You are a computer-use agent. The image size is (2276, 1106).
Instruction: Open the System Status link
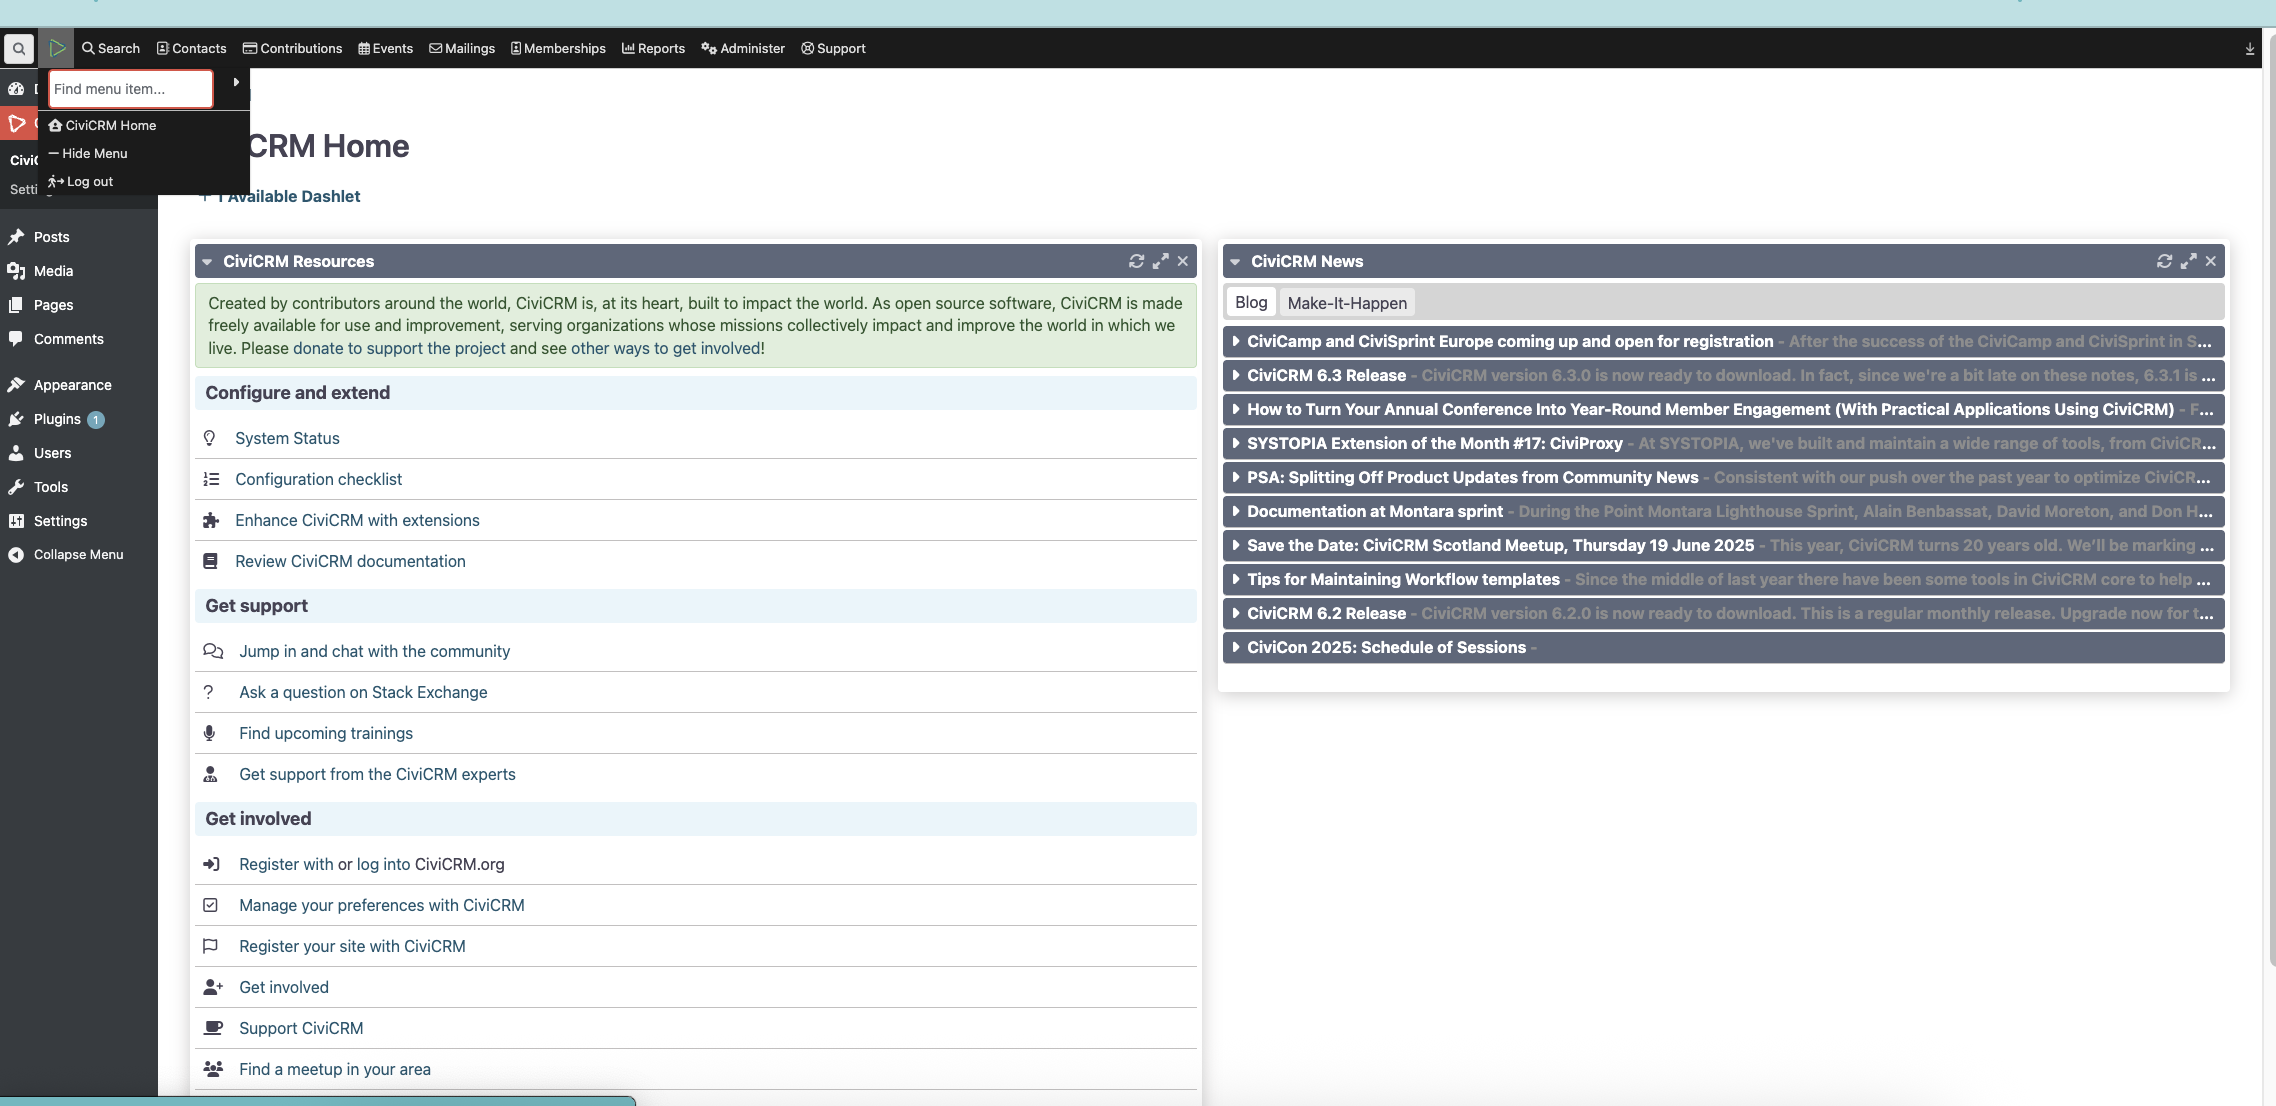pyautogui.click(x=287, y=438)
